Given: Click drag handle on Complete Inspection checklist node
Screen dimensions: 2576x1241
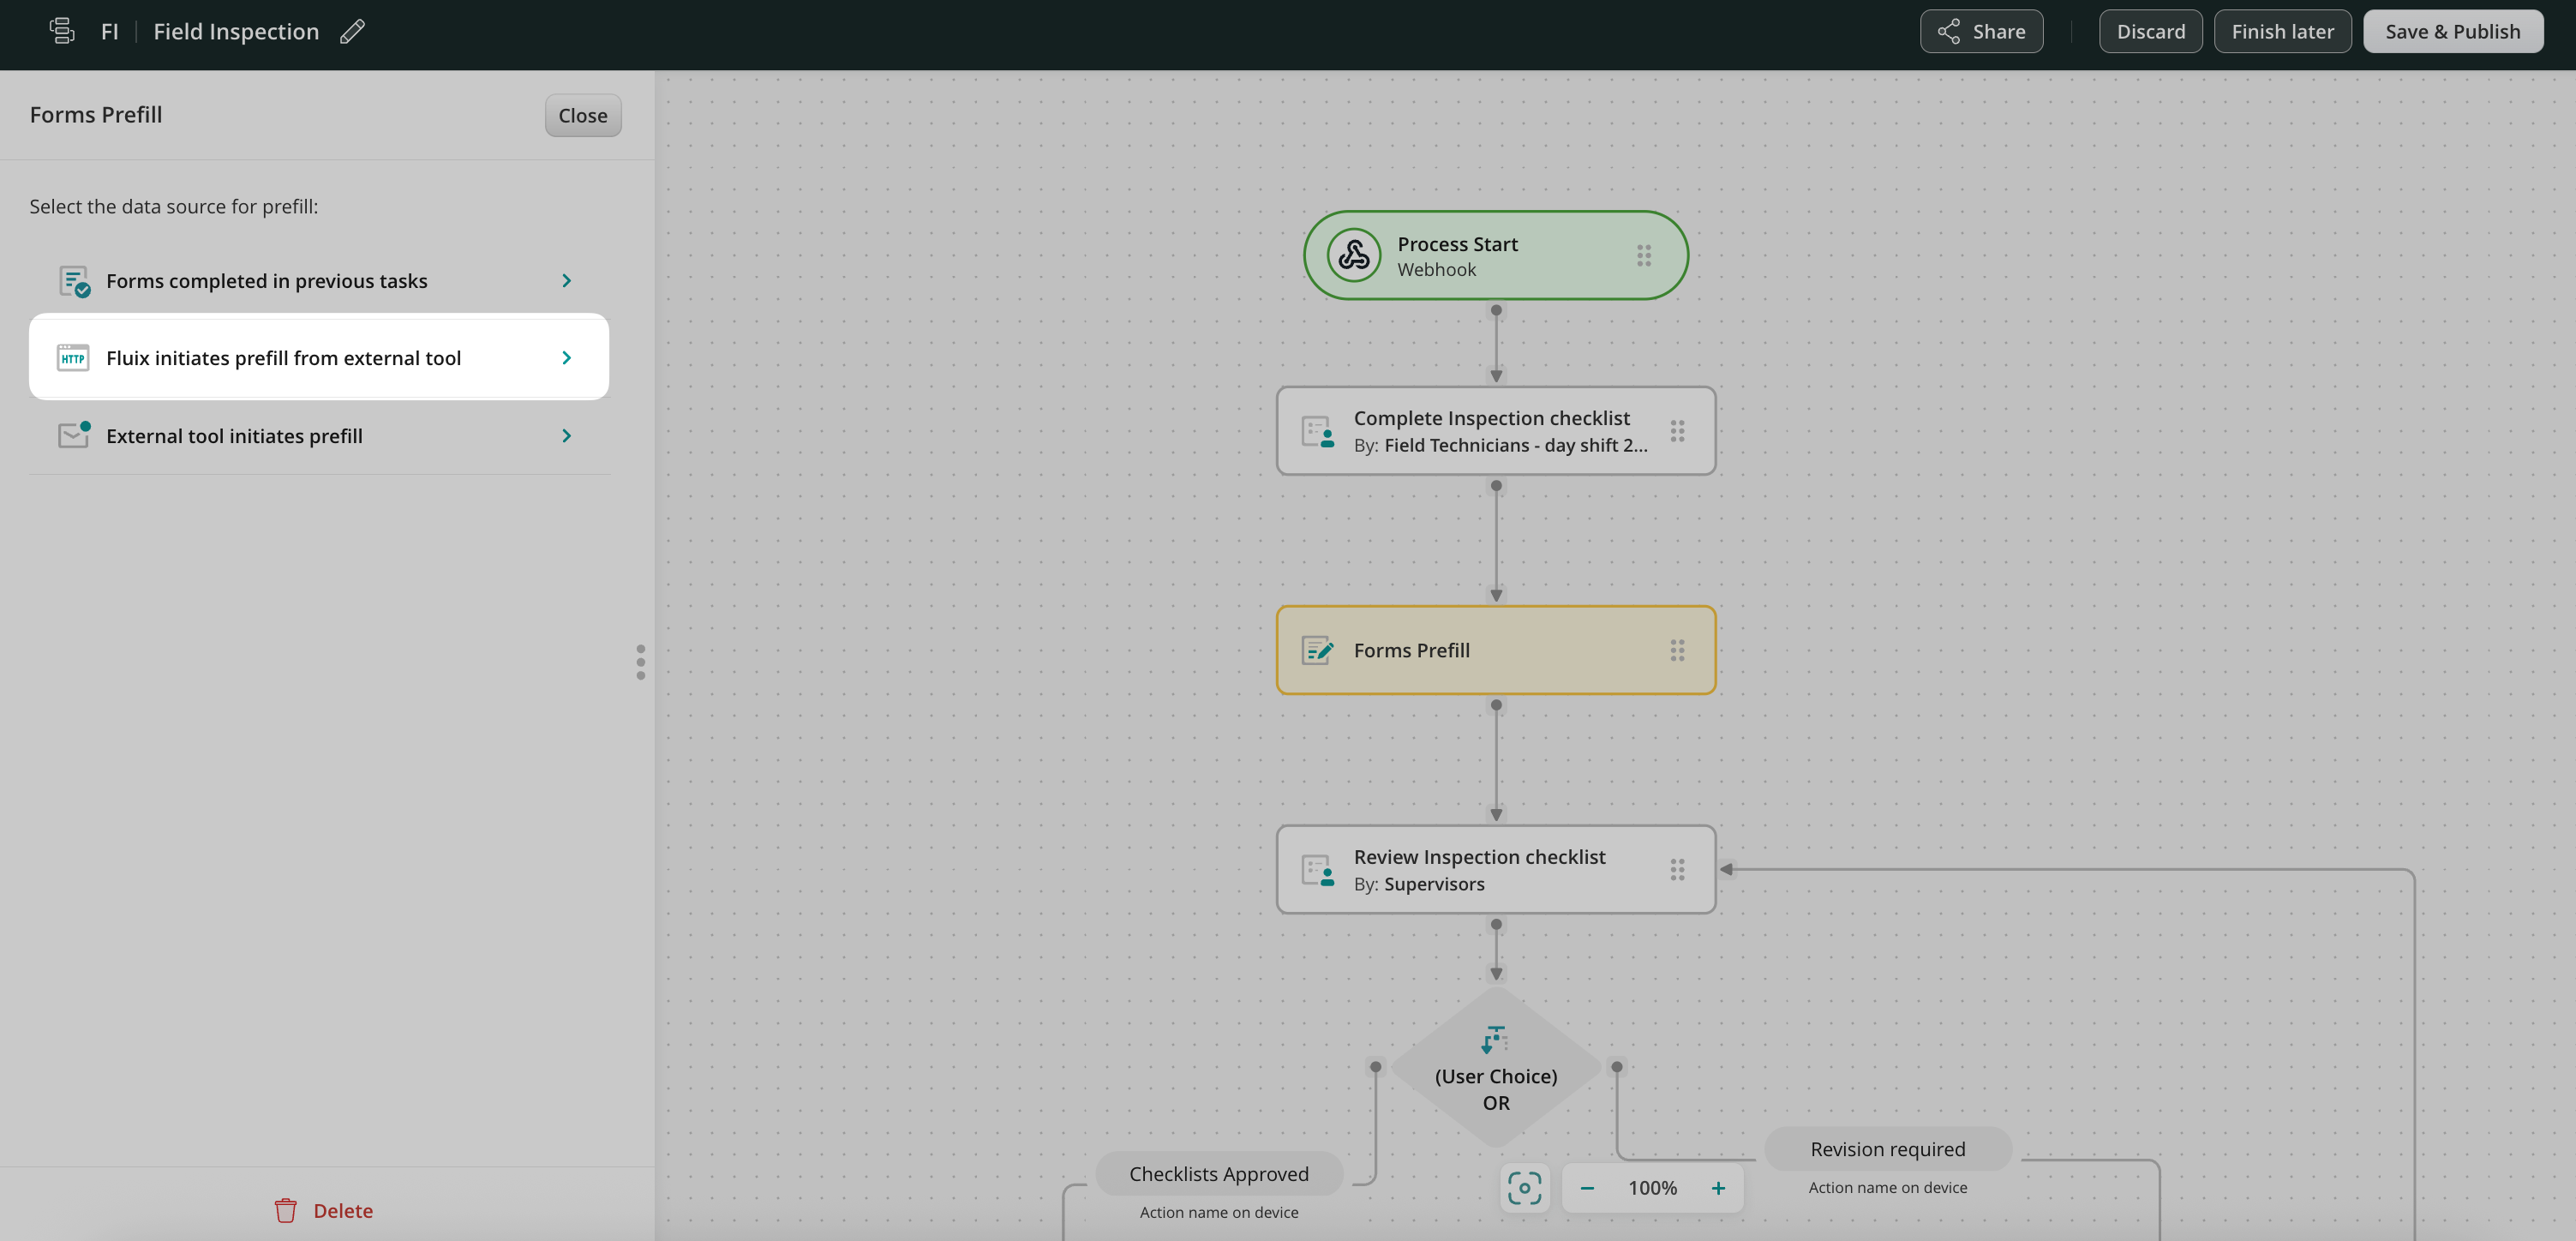Looking at the screenshot, I should click(x=1677, y=431).
